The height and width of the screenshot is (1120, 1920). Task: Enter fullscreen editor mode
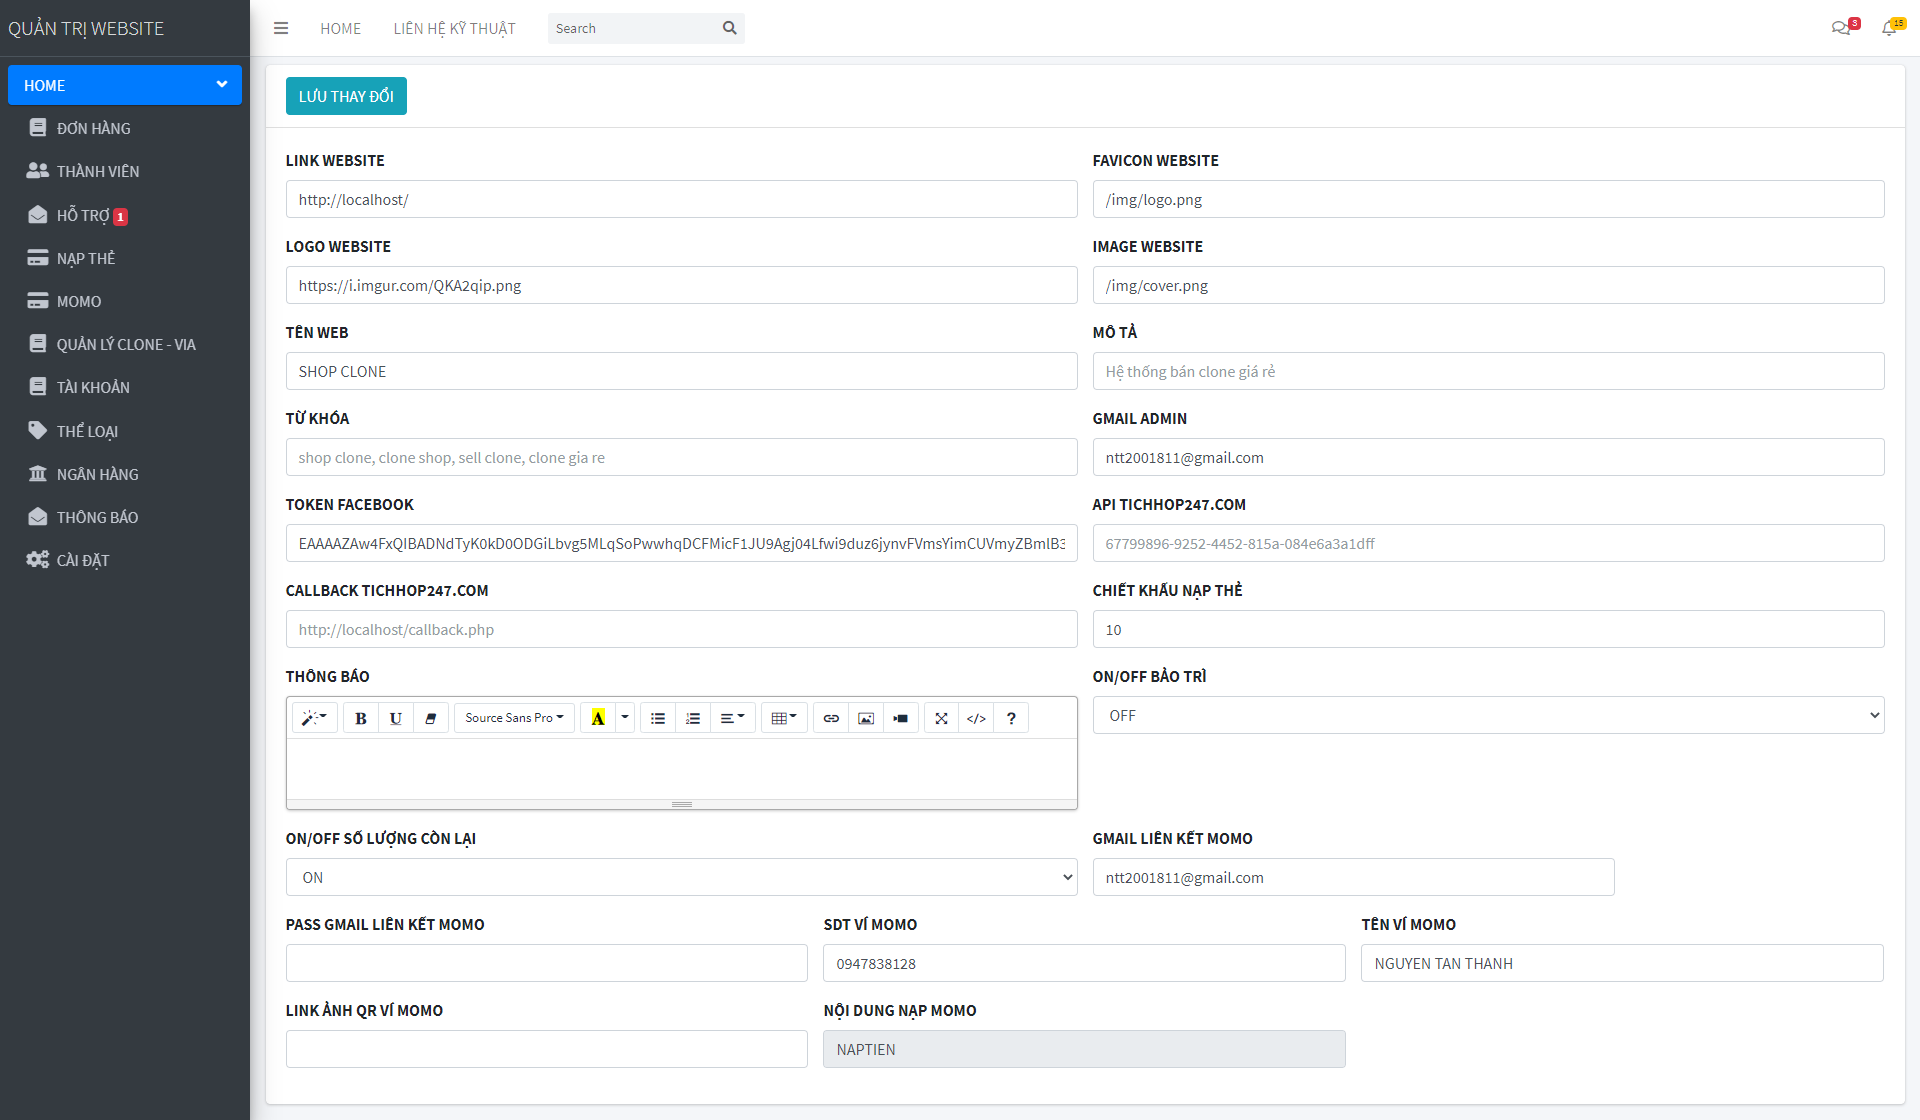(941, 718)
